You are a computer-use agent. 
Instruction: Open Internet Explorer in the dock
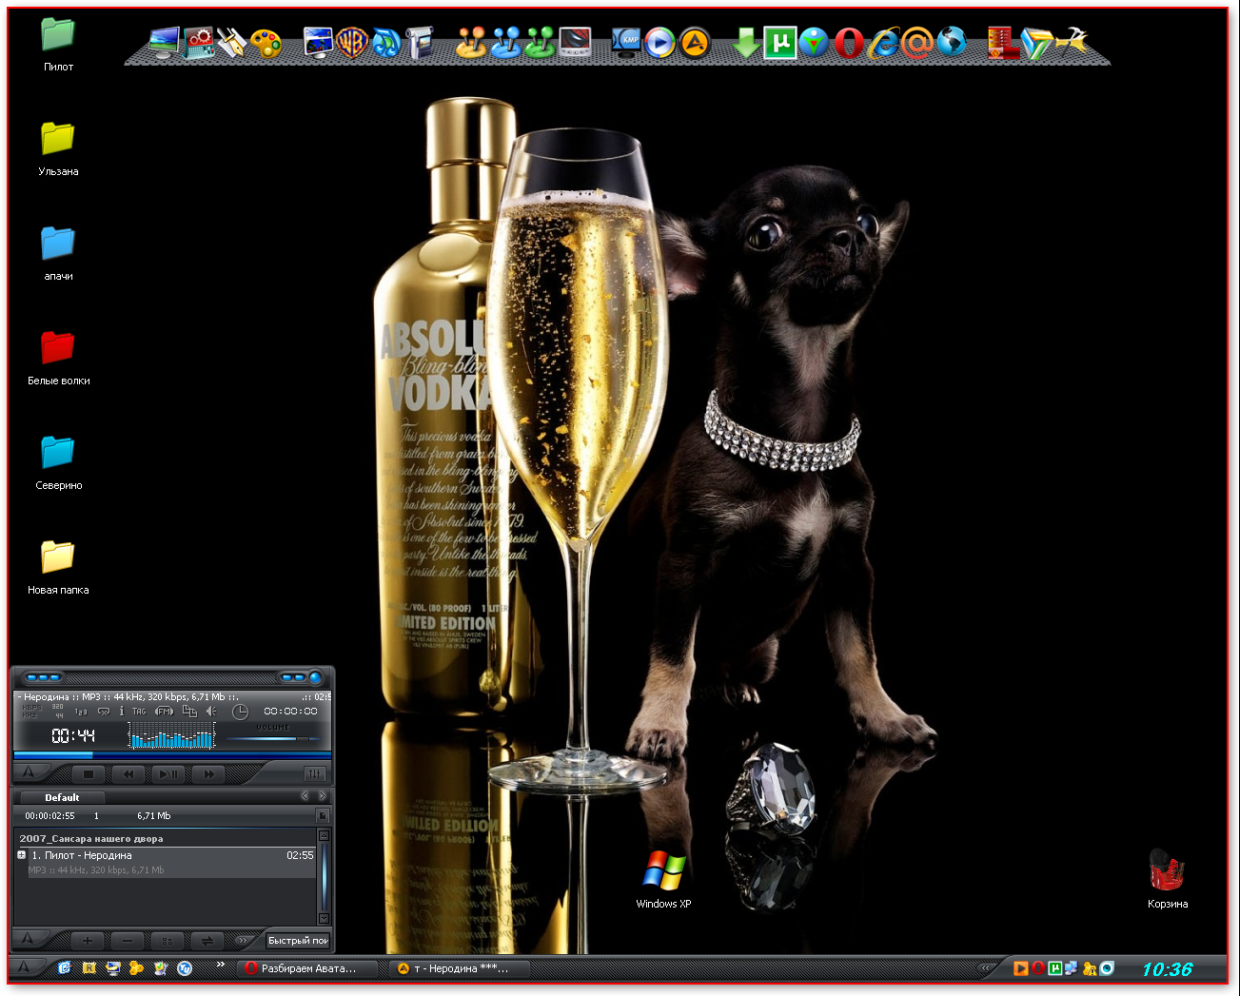point(883,43)
